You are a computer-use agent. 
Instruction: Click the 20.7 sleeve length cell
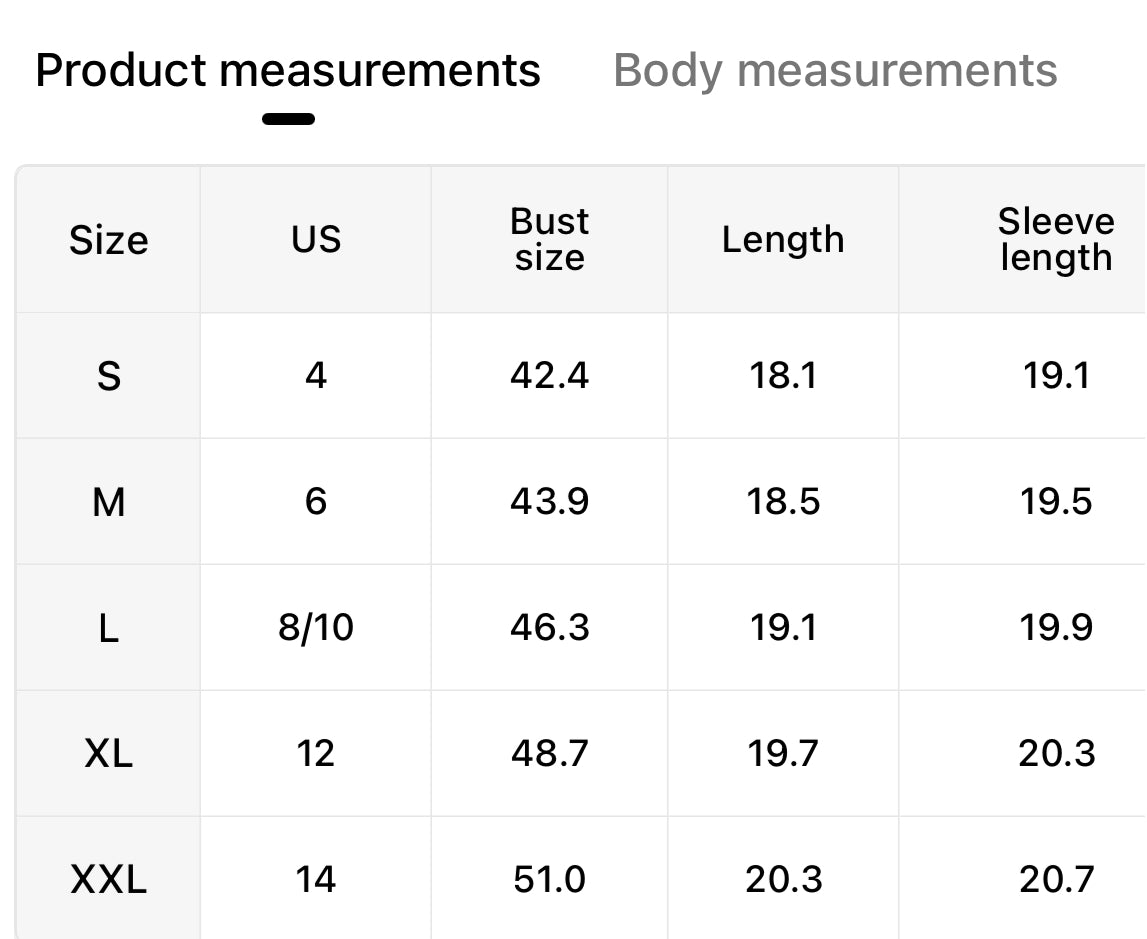pyautogui.click(x=1056, y=880)
